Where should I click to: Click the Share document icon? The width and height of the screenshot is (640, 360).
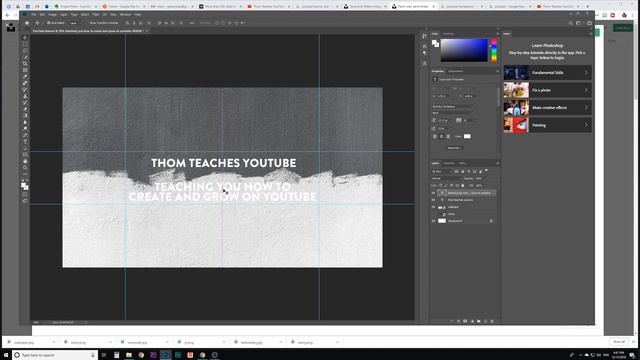pyautogui.click(x=589, y=23)
